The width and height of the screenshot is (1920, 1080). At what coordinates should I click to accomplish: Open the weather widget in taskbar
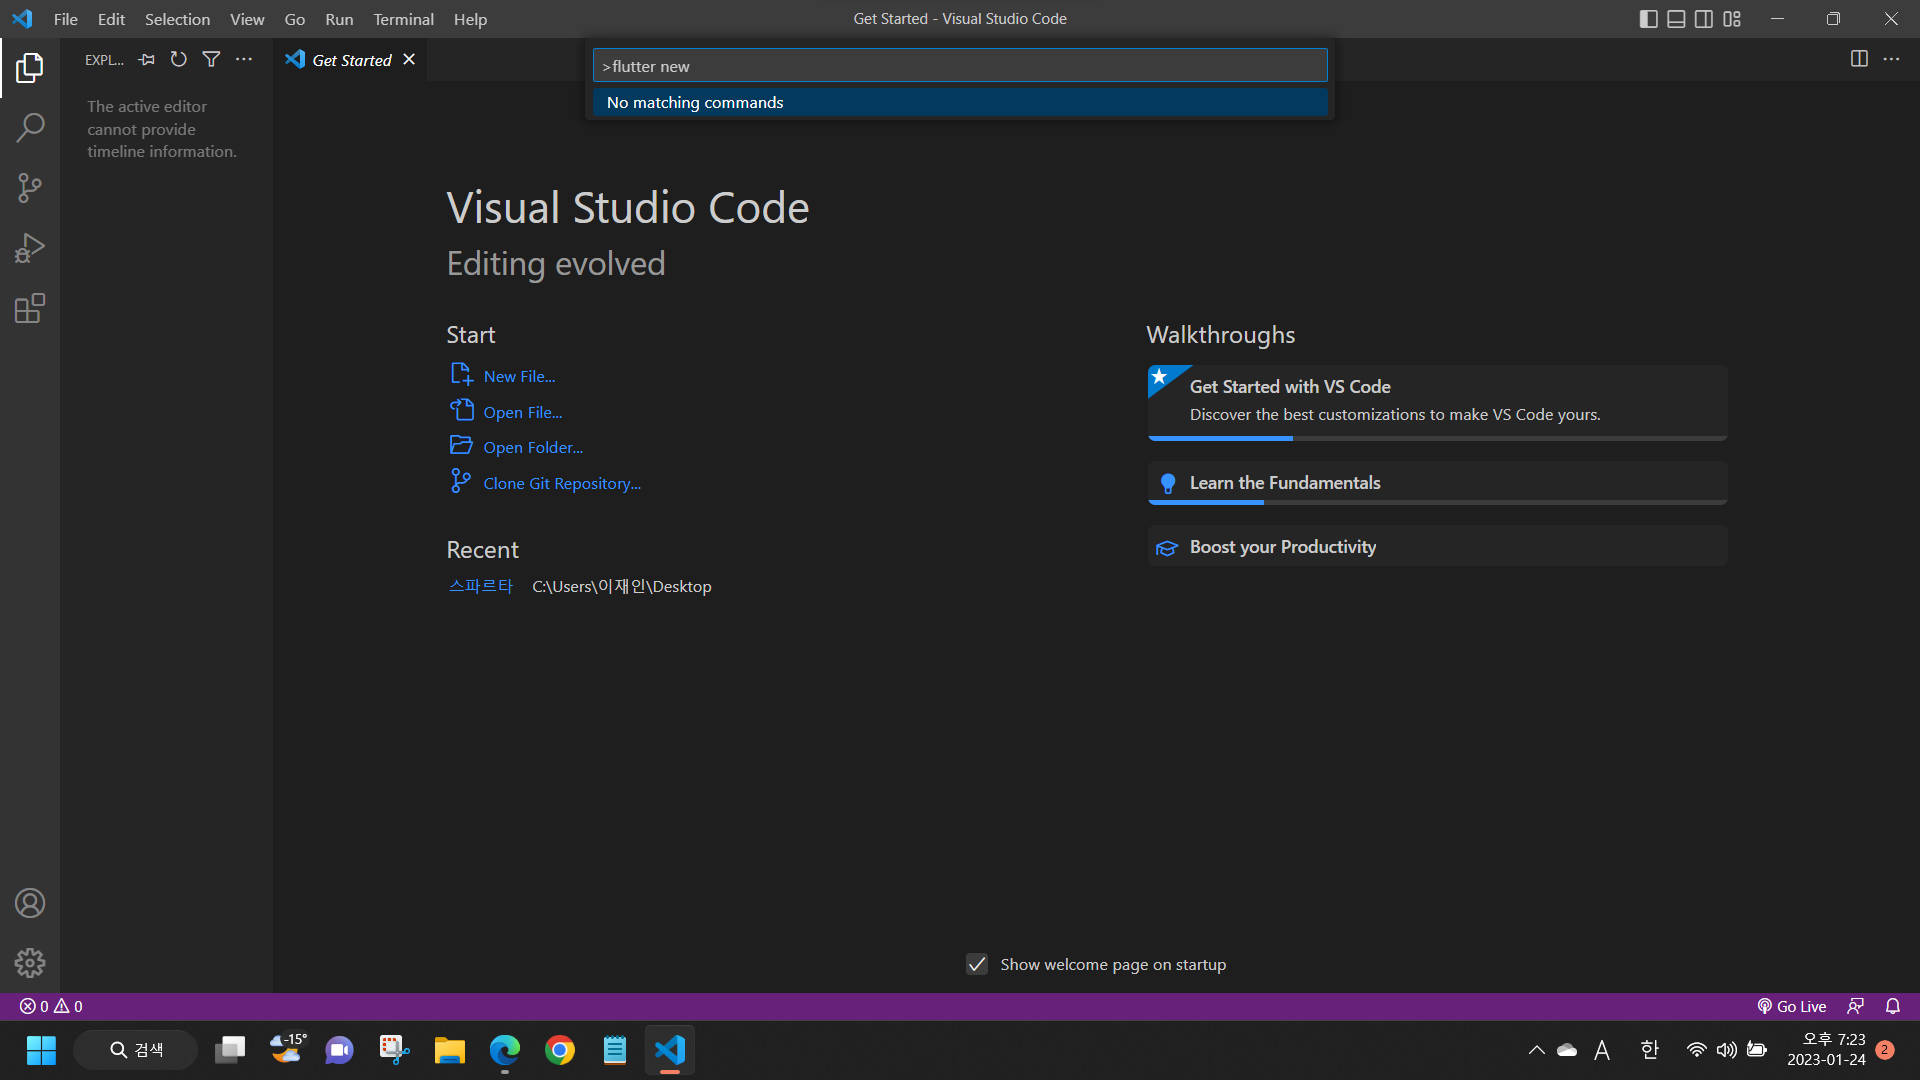pos(288,1050)
